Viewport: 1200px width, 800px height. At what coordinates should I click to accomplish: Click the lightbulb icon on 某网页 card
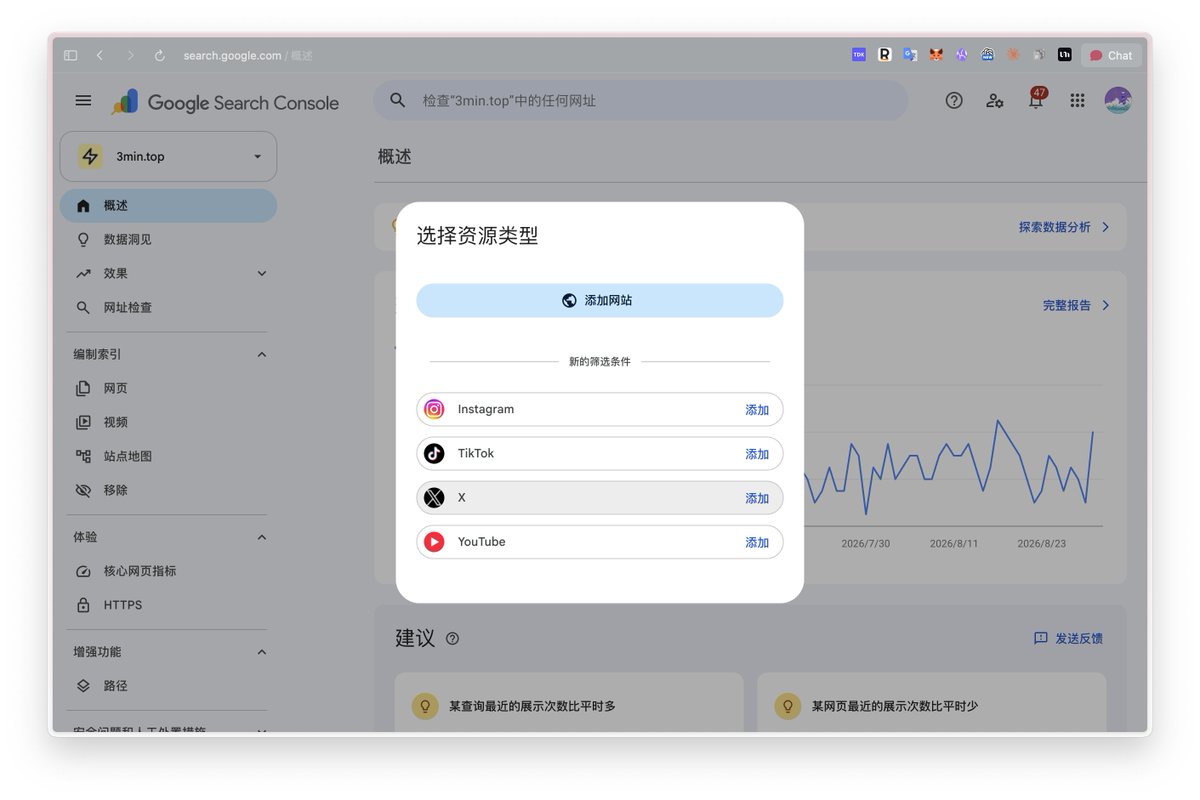pos(788,705)
